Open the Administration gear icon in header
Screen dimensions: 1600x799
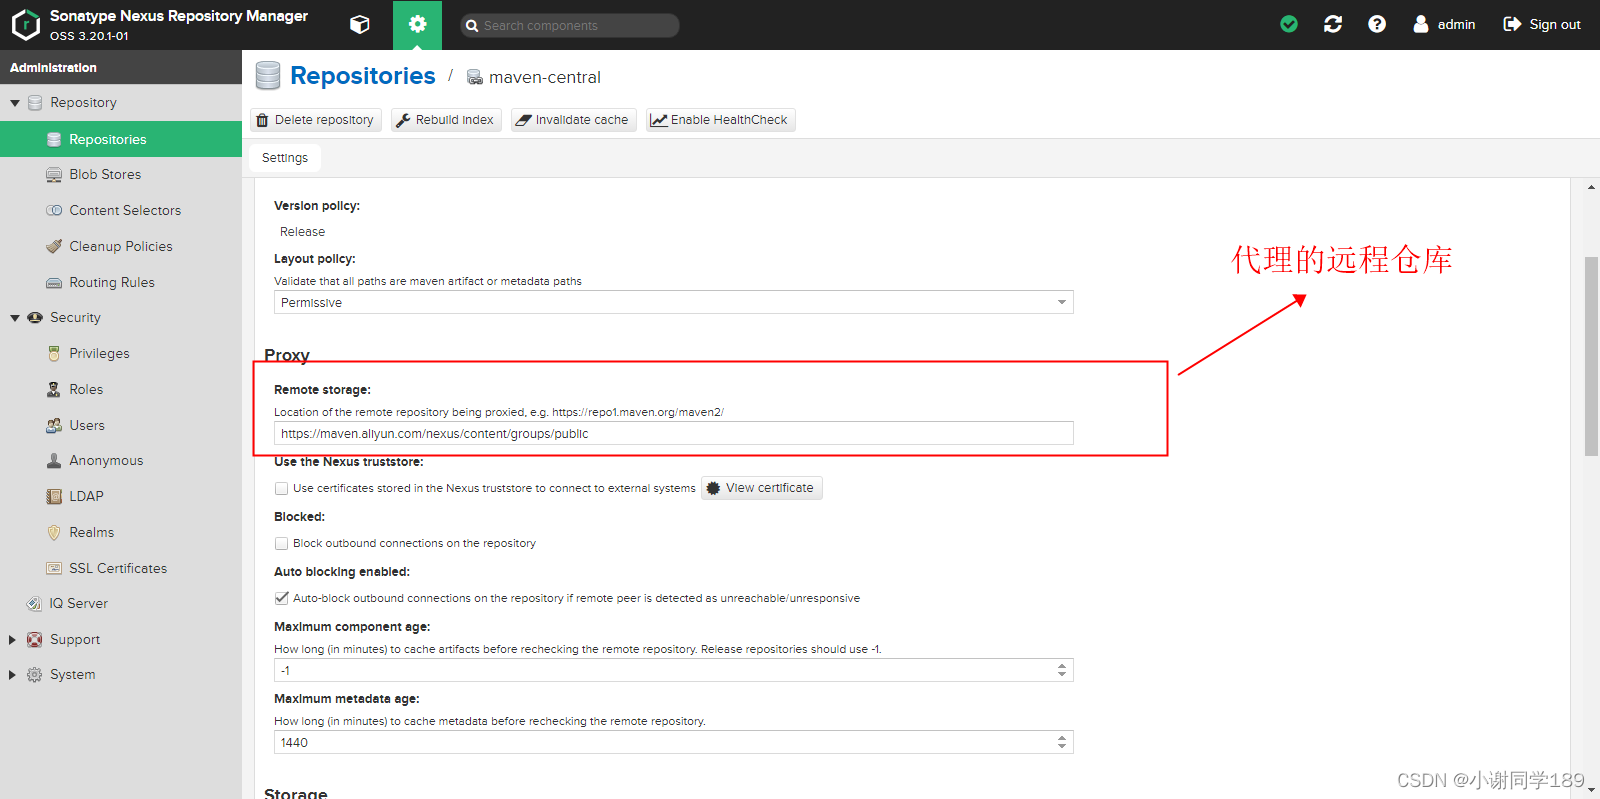(417, 25)
